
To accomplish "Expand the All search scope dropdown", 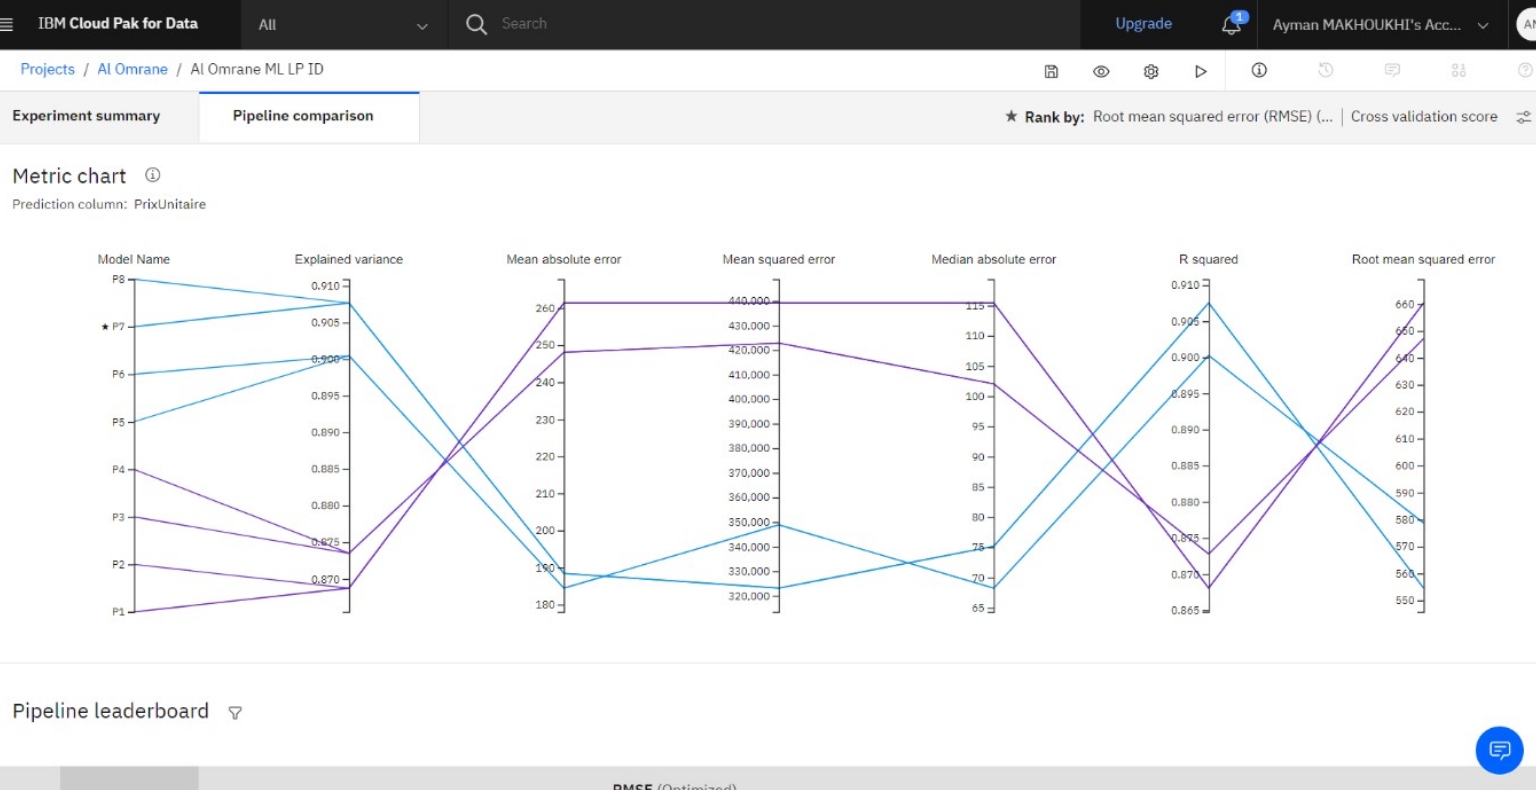I will coord(343,25).
